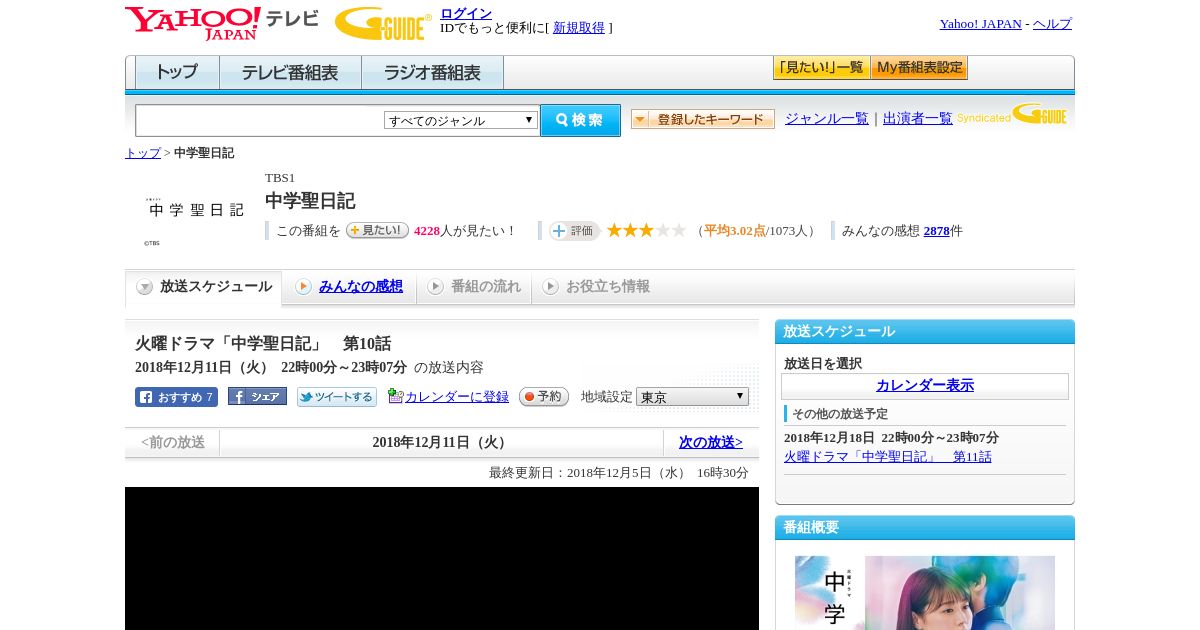Click the カレンダーに登録 link
1200x630 pixels.
pos(457,397)
